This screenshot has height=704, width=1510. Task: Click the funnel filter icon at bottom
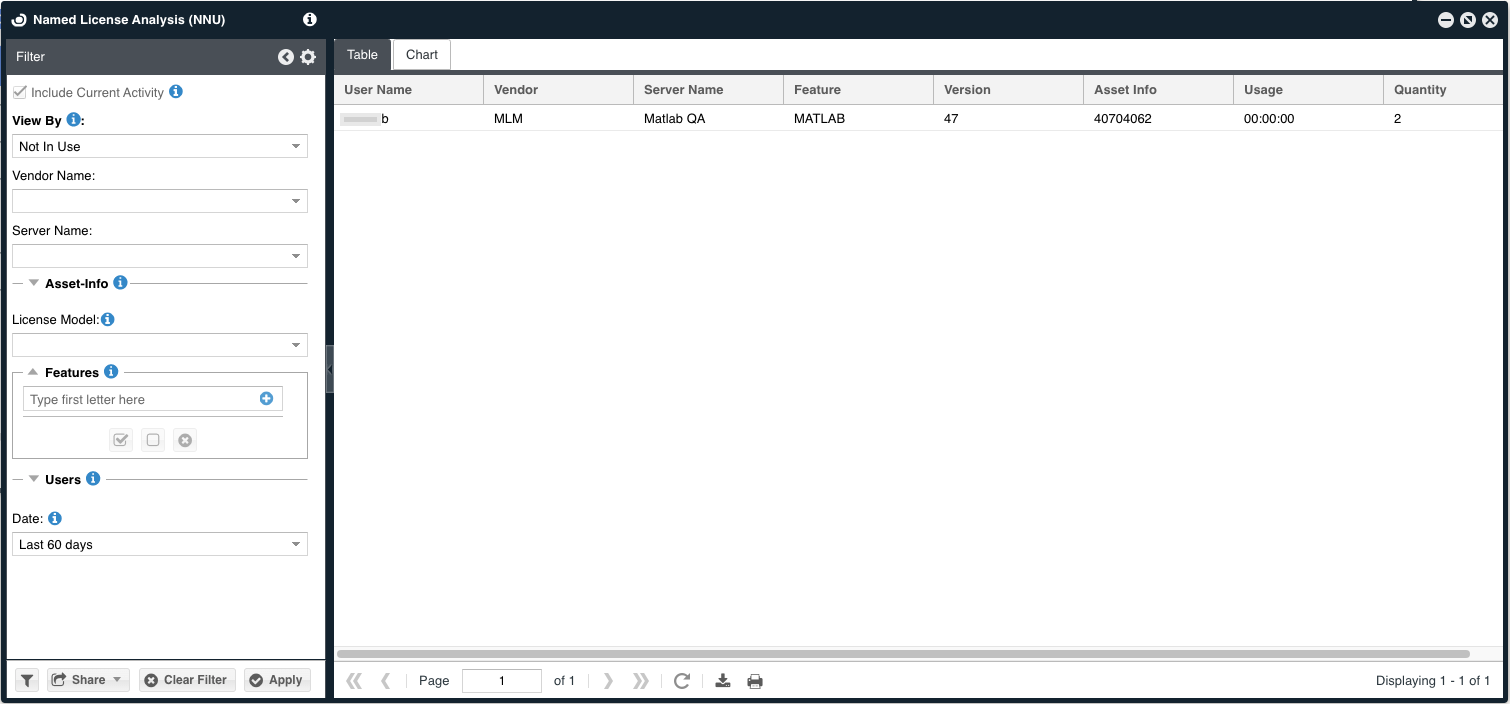27,680
